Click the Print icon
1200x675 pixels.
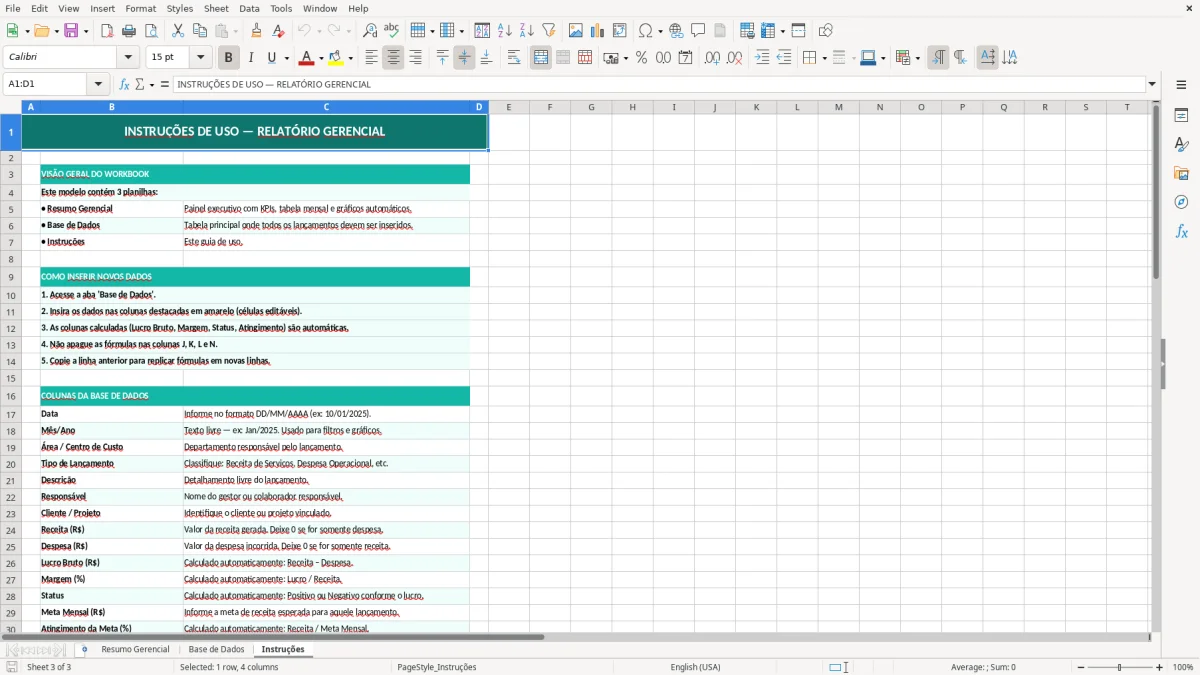[129, 31]
